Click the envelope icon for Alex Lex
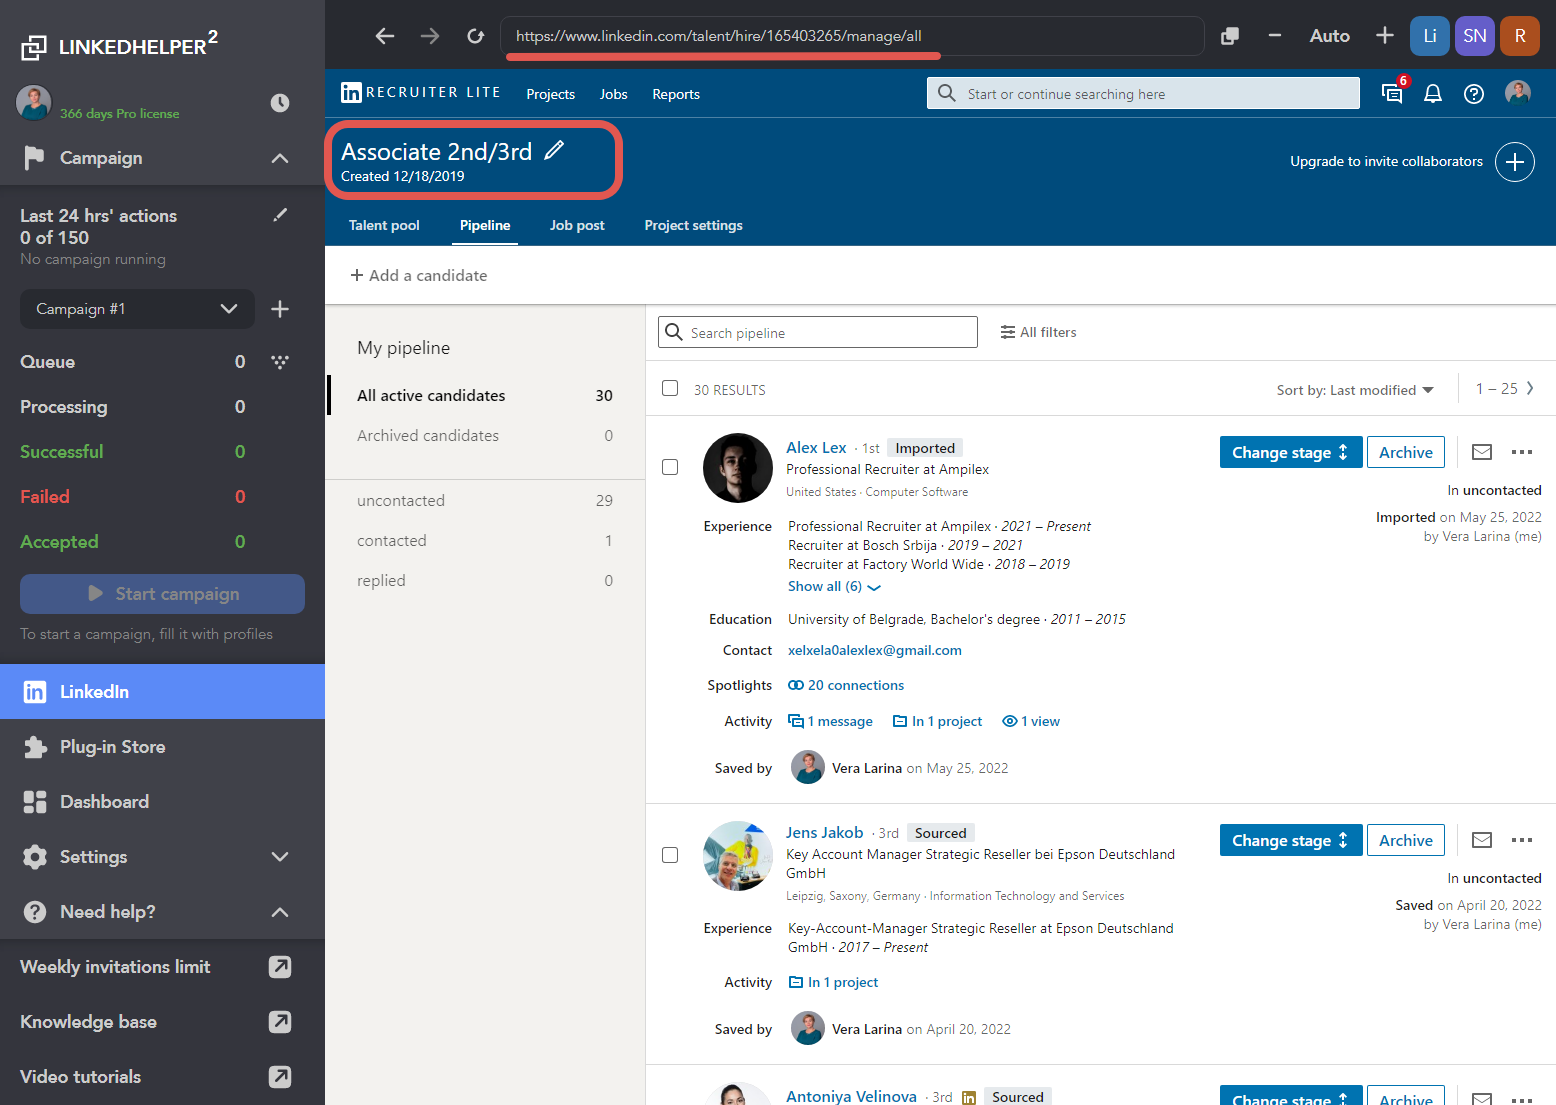The height and width of the screenshot is (1105, 1556). pyautogui.click(x=1482, y=452)
